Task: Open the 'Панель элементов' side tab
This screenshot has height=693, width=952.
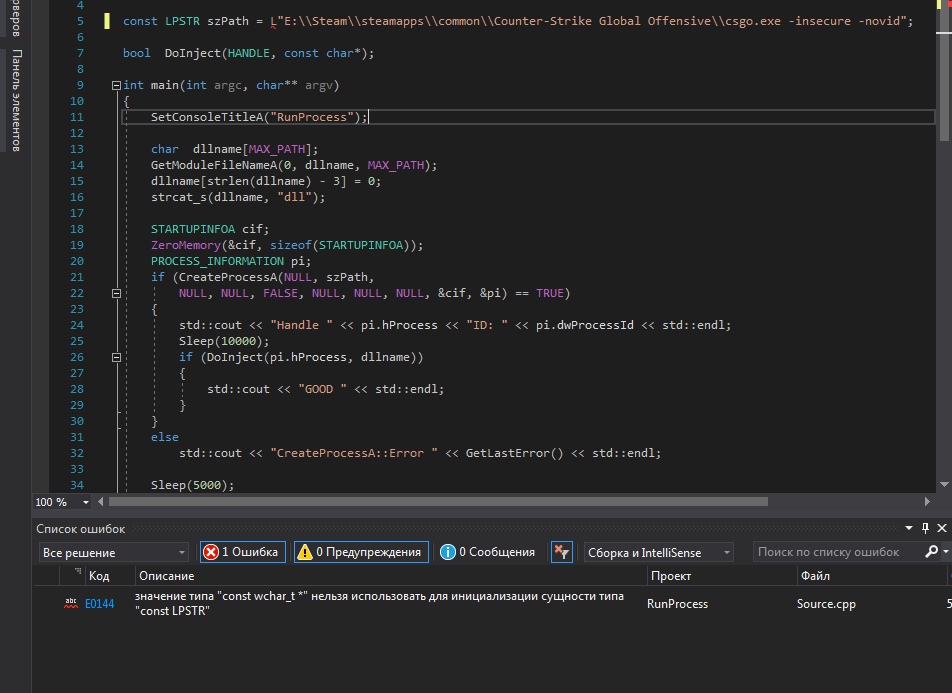Action: (x=16, y=100)
